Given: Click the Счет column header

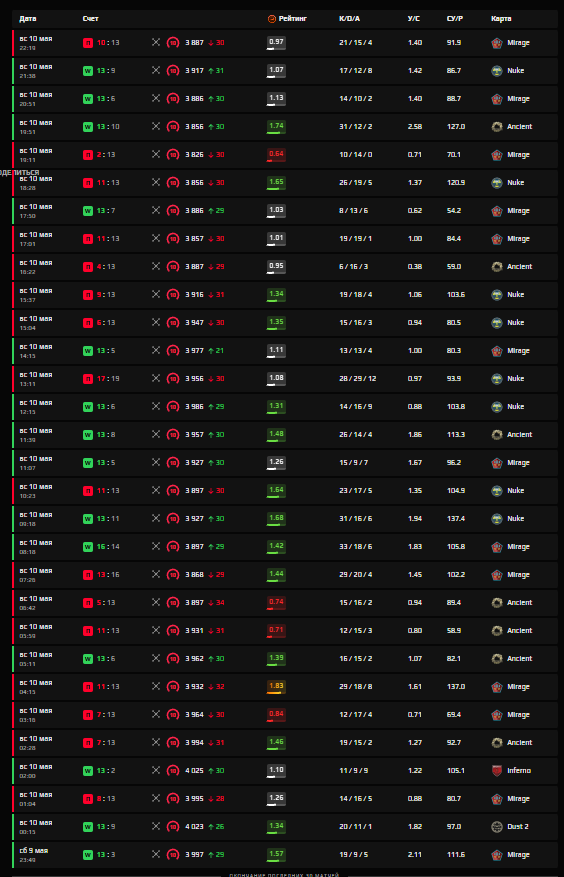Looking at the screenshot, I should pyautogui.click(x=90, y=18).
